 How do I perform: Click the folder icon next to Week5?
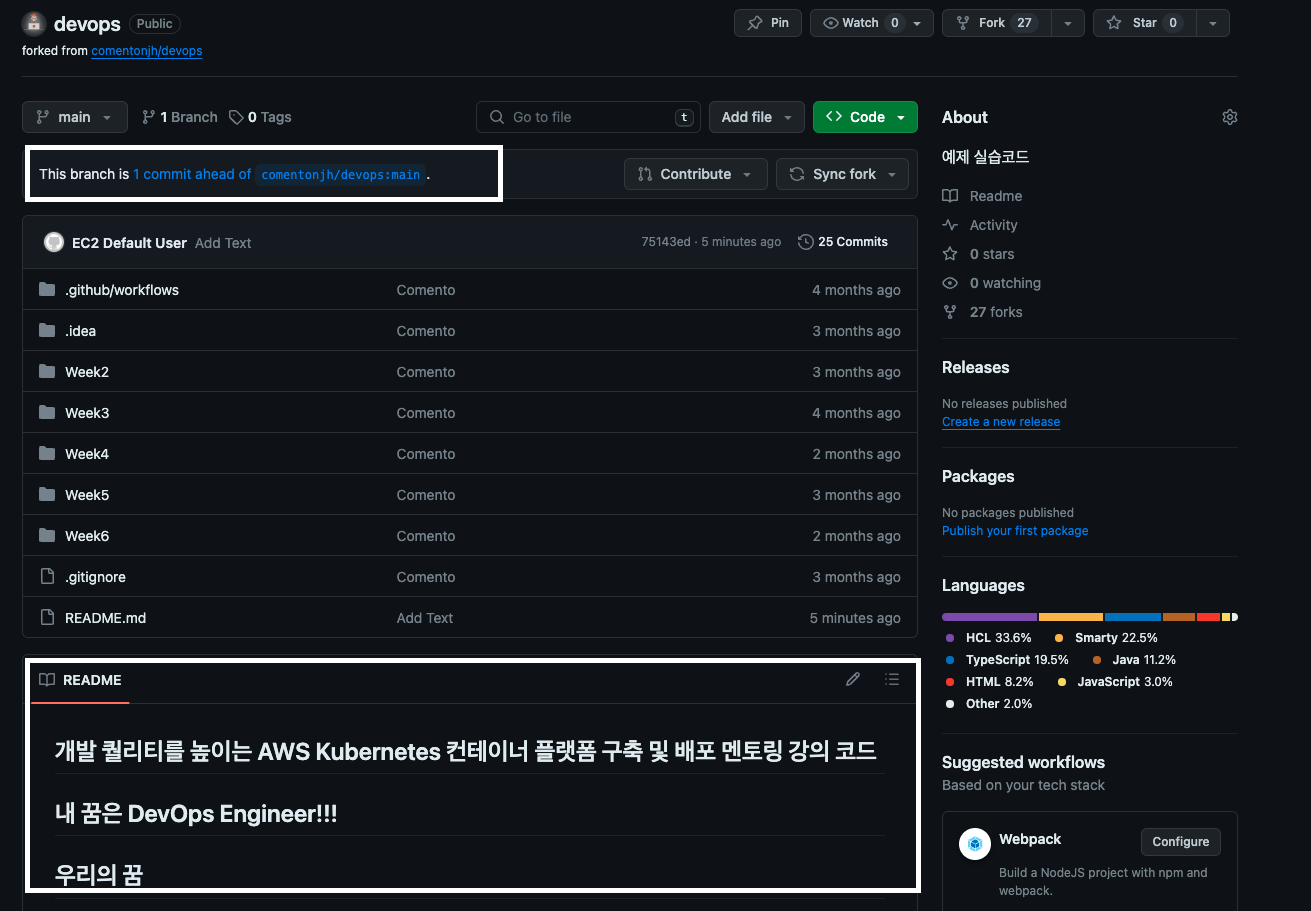[47, 495]
